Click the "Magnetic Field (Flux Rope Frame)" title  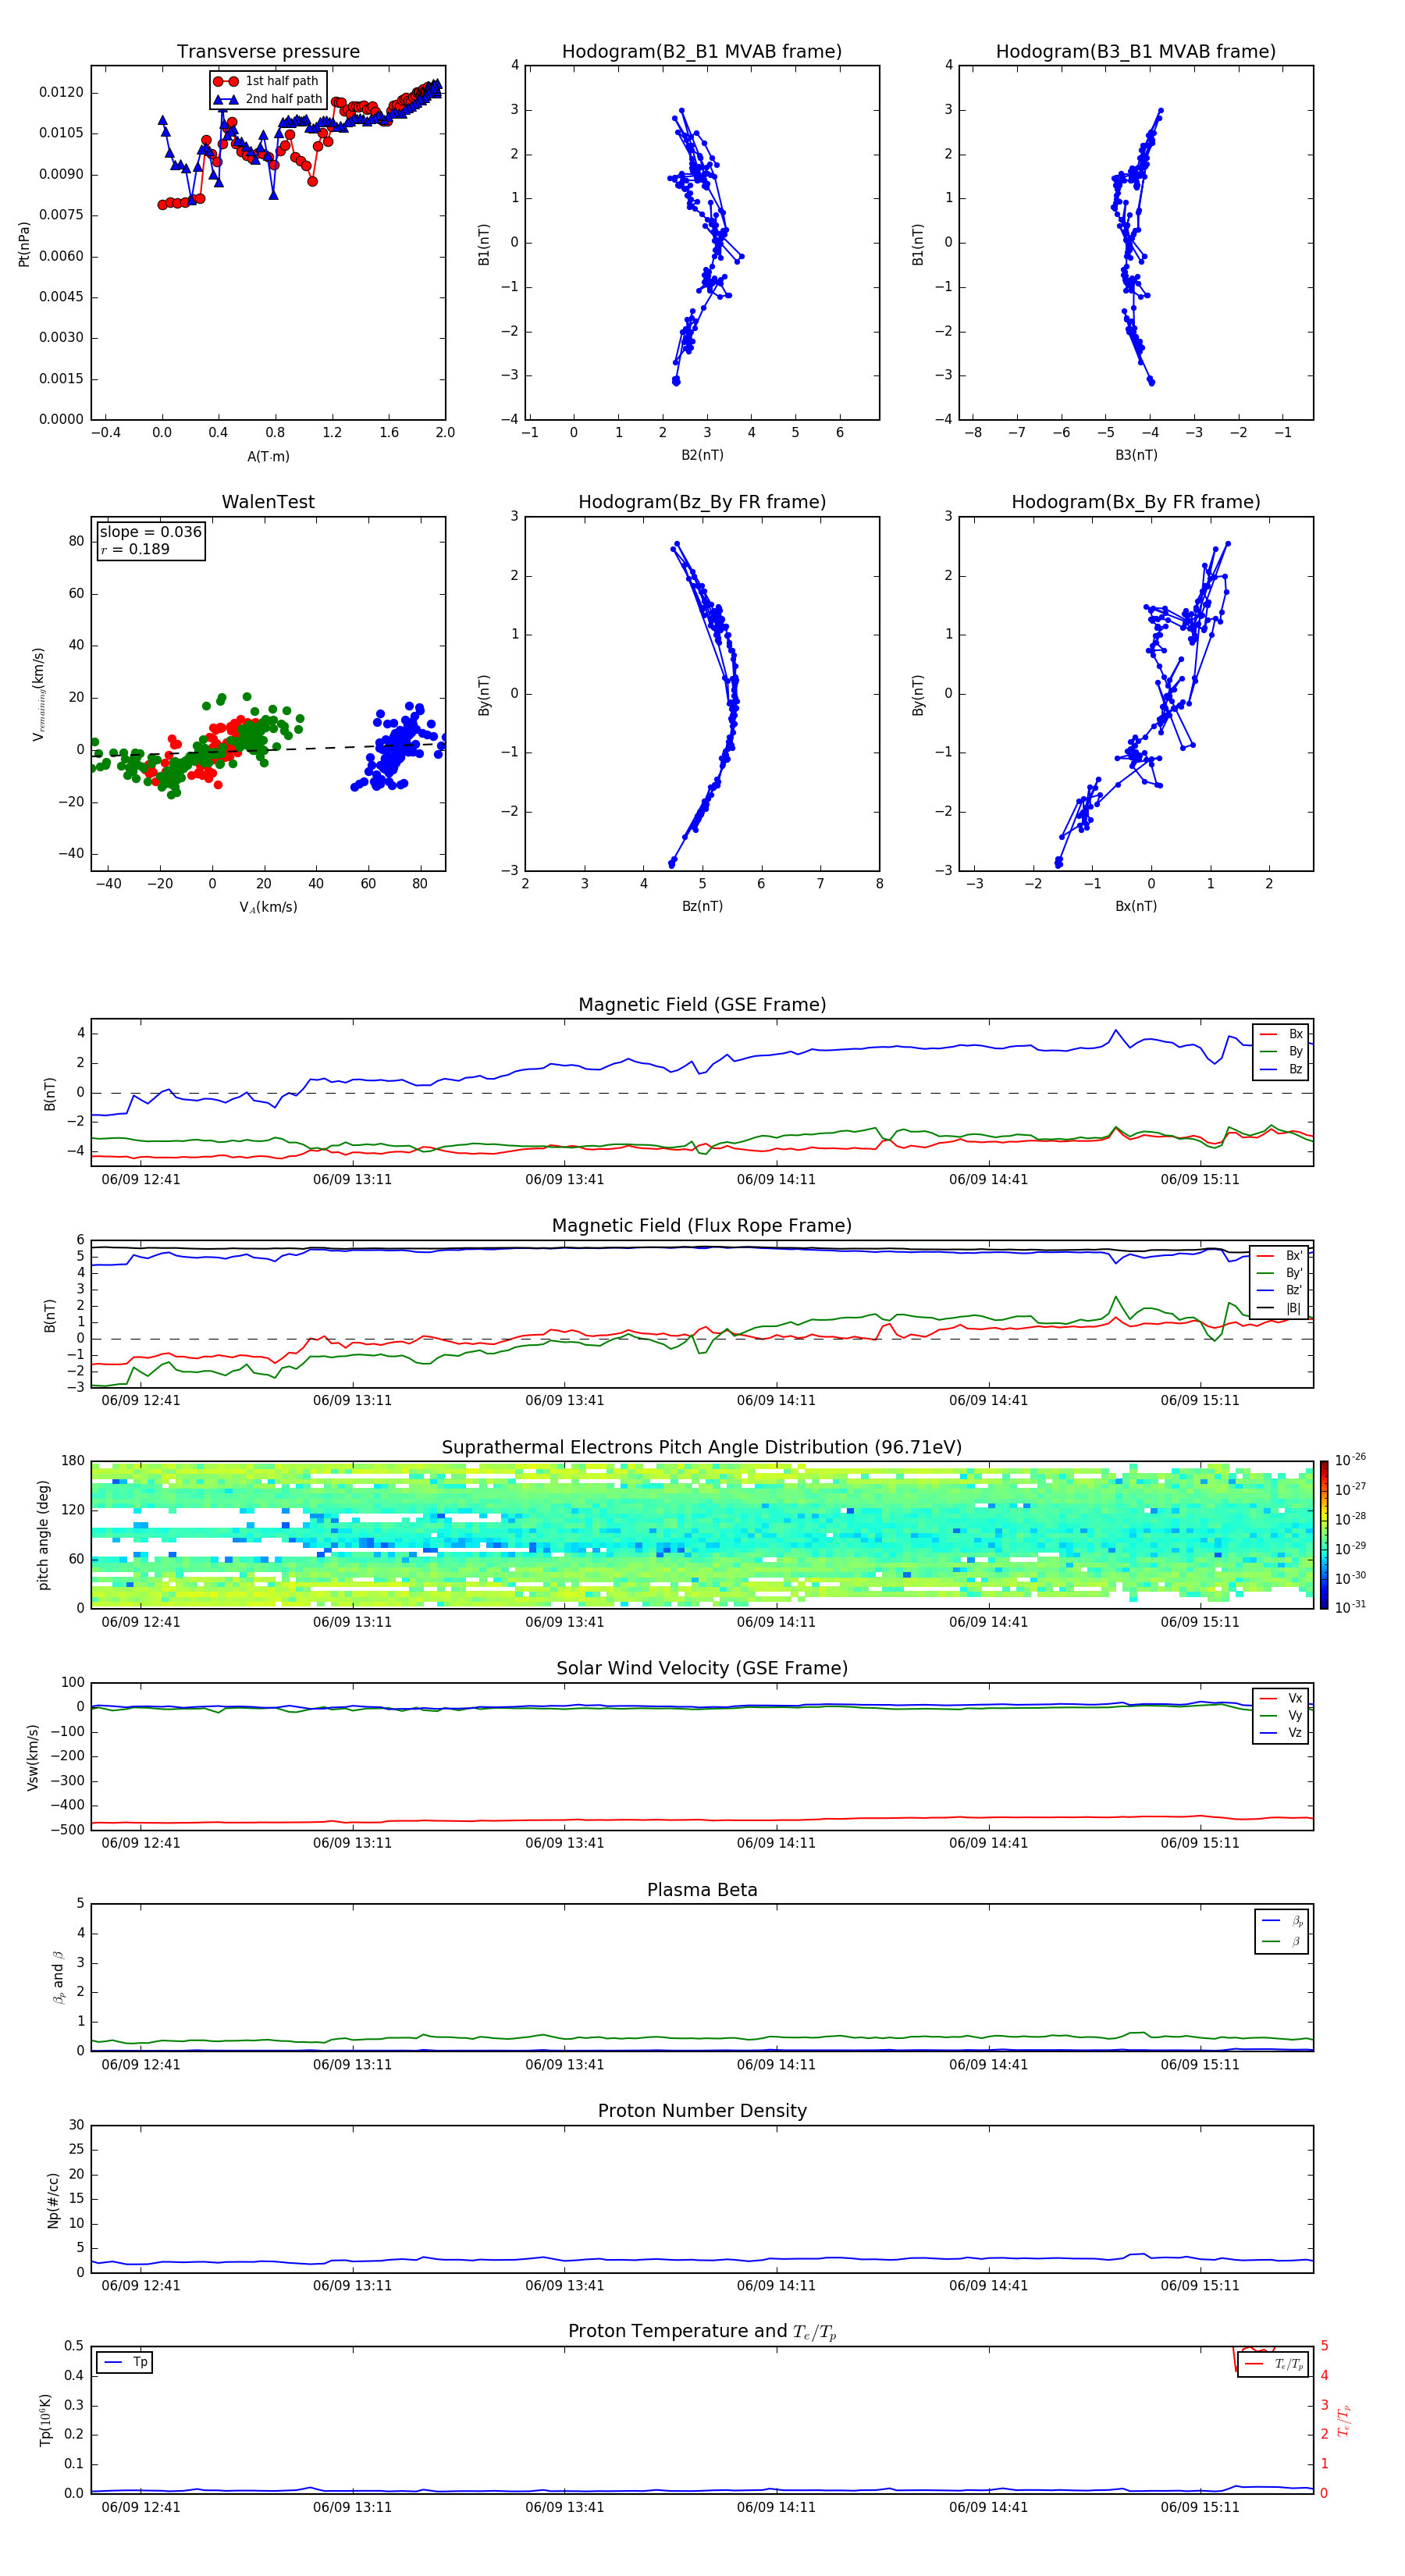(x=702, y=1226)
